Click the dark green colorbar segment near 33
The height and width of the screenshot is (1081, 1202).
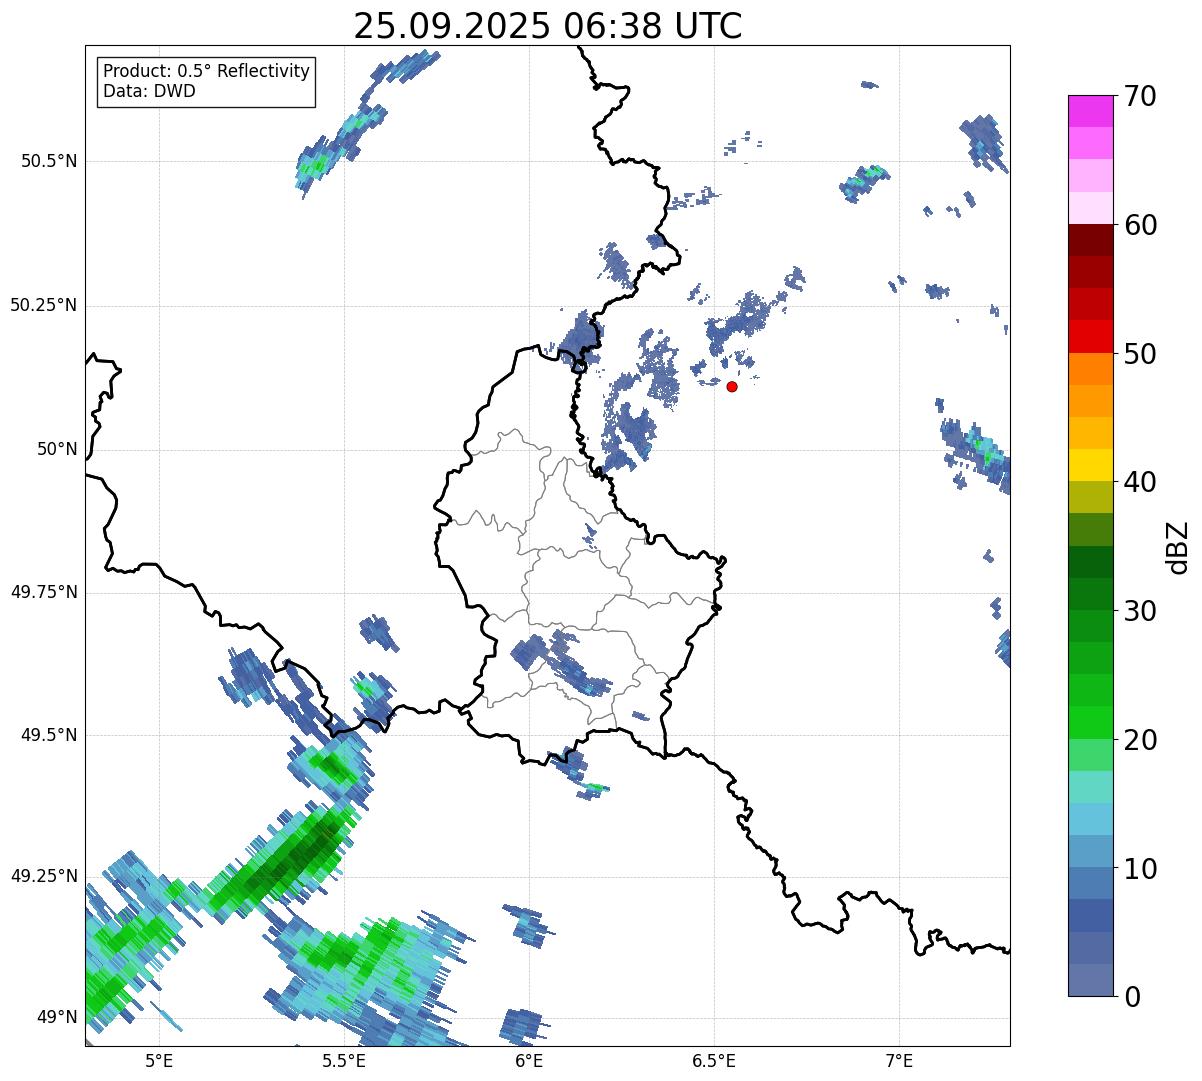[1091, 562]
